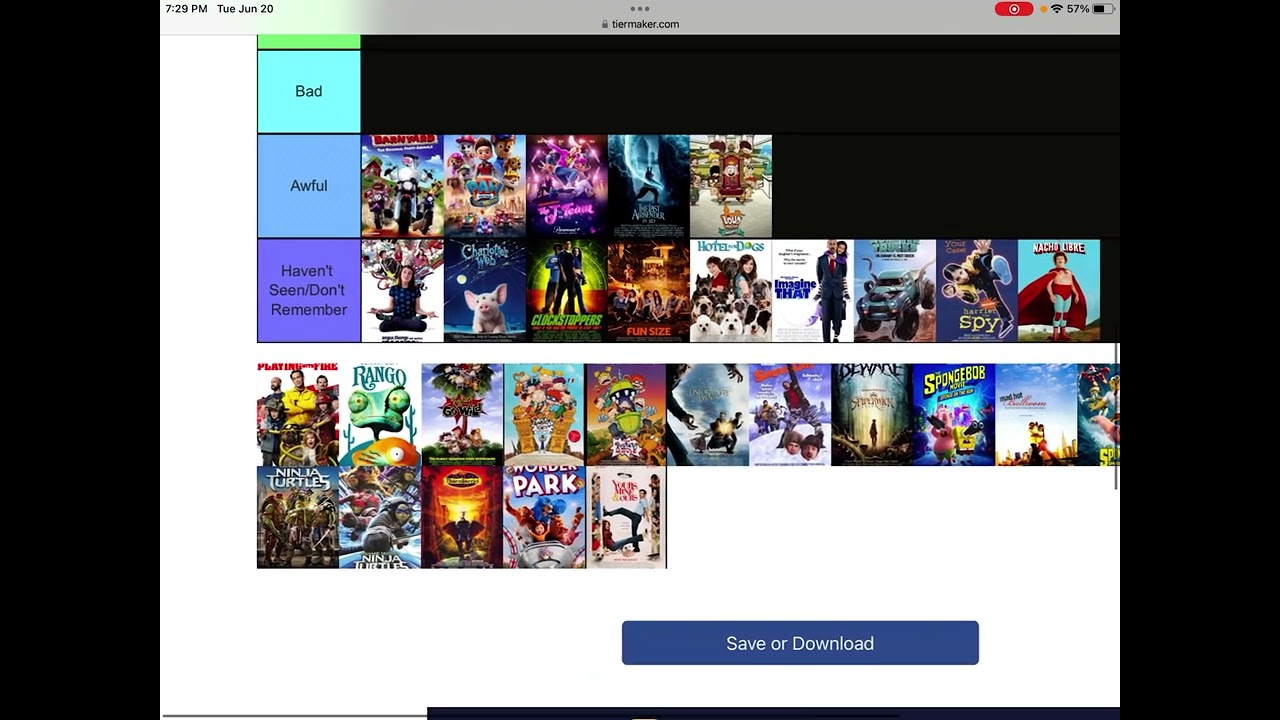The image size is (1280, 720).
Task: Pick the Mad Hot Ballroom poster
Action: [x=1036, y=415]
